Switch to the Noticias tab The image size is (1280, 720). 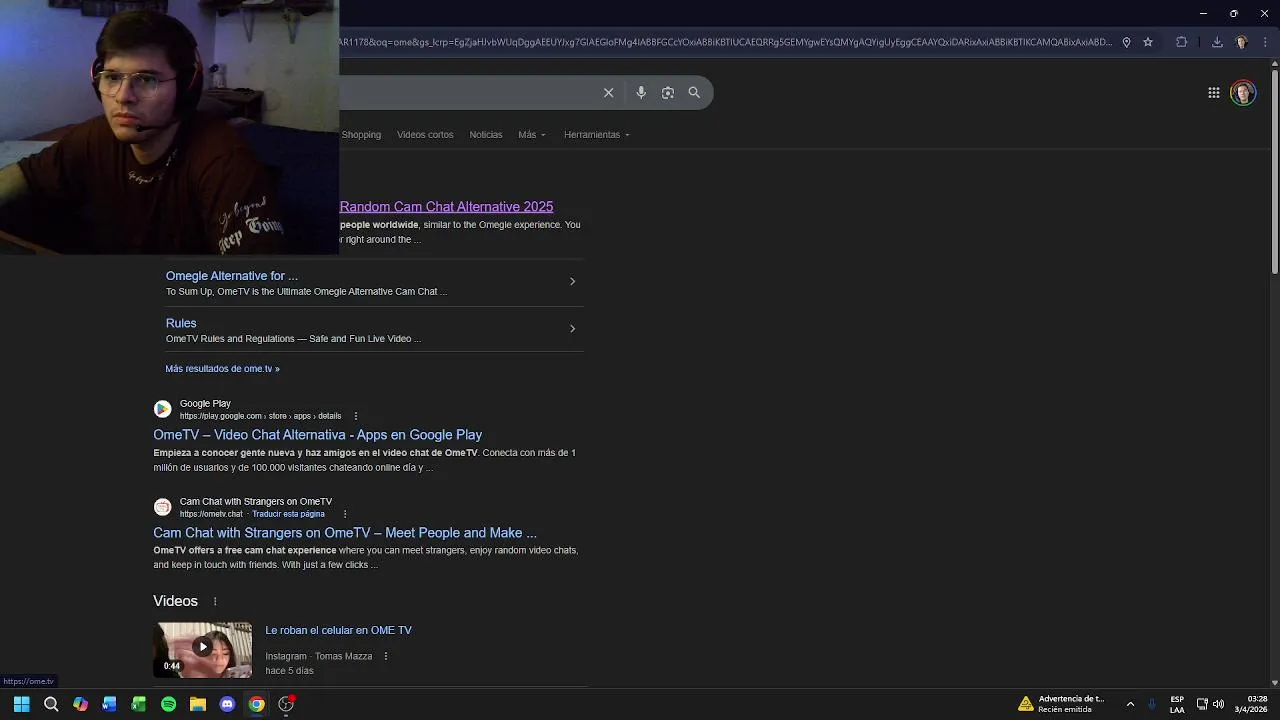(486, 135)
